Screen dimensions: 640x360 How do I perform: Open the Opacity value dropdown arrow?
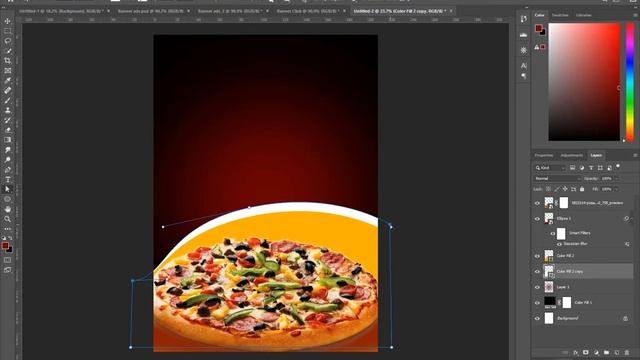coord(617,178)
